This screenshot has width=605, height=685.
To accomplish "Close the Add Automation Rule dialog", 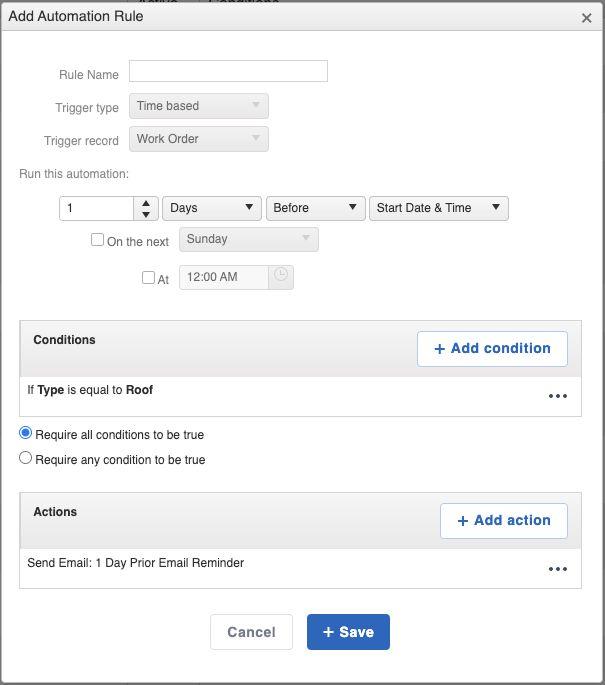I will 586,18.
